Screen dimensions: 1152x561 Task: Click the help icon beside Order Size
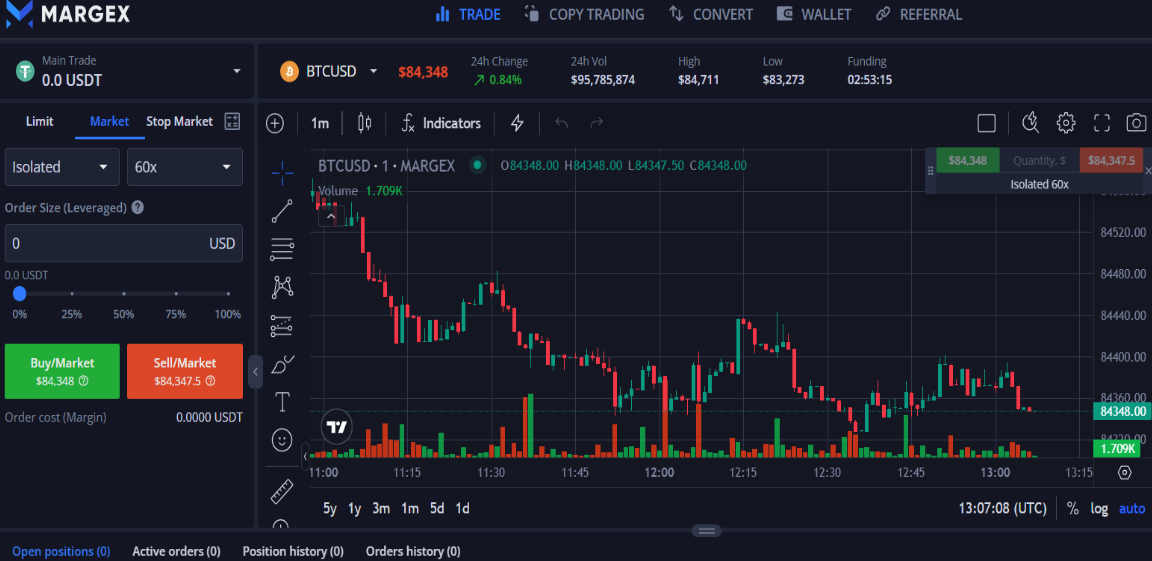pyautogui.click(x=137, y=208)
